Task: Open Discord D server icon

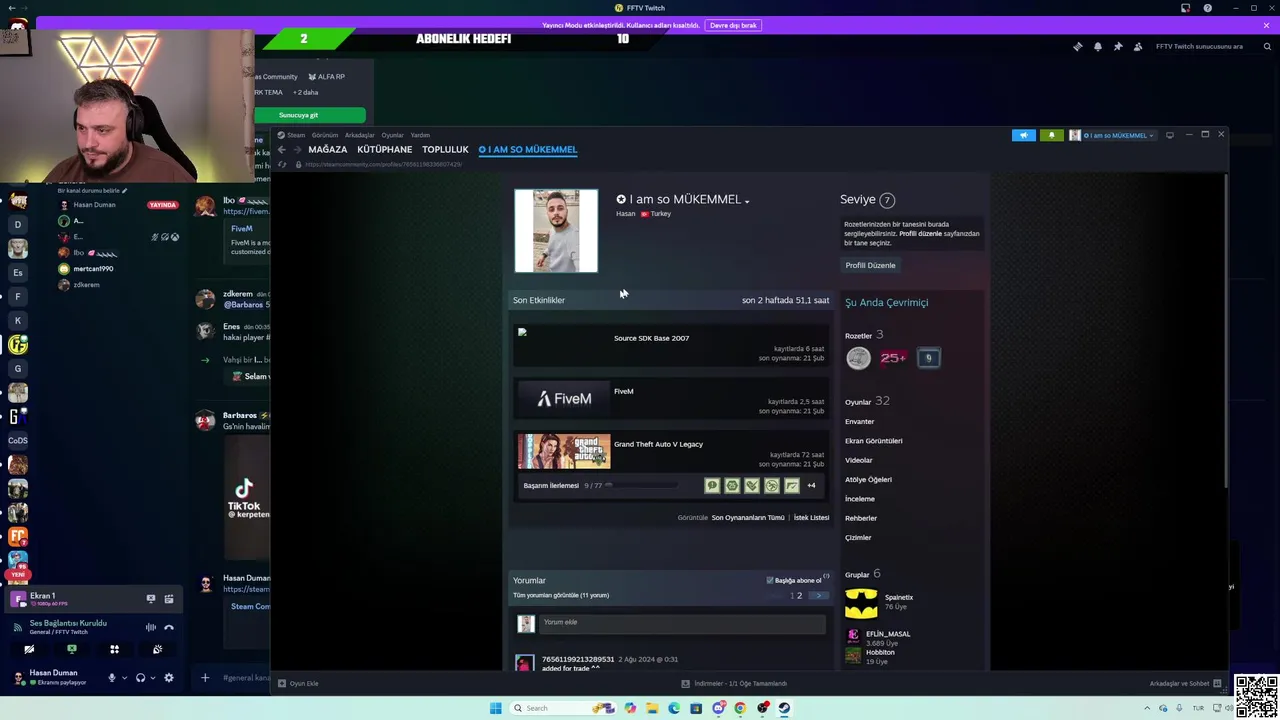Action: coord(18,224)
